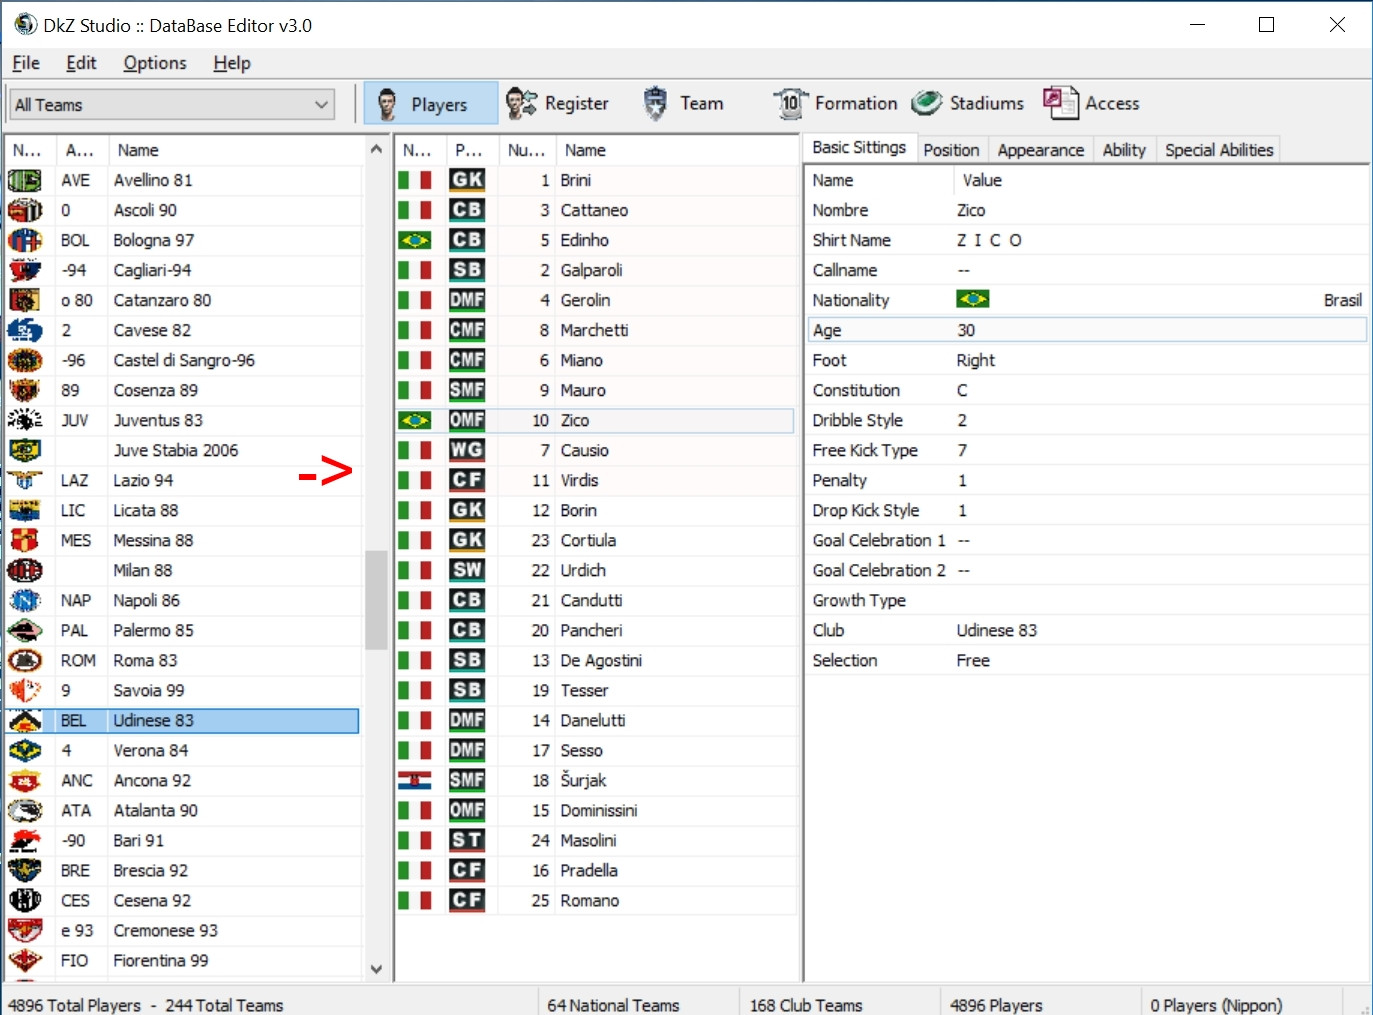Click the Club value Udinese 83

point(996,630)
